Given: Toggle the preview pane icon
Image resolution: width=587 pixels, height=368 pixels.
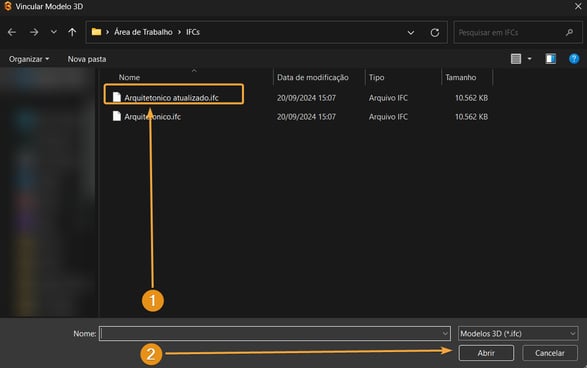Looking at the screenshot, I should coord(550,59).
